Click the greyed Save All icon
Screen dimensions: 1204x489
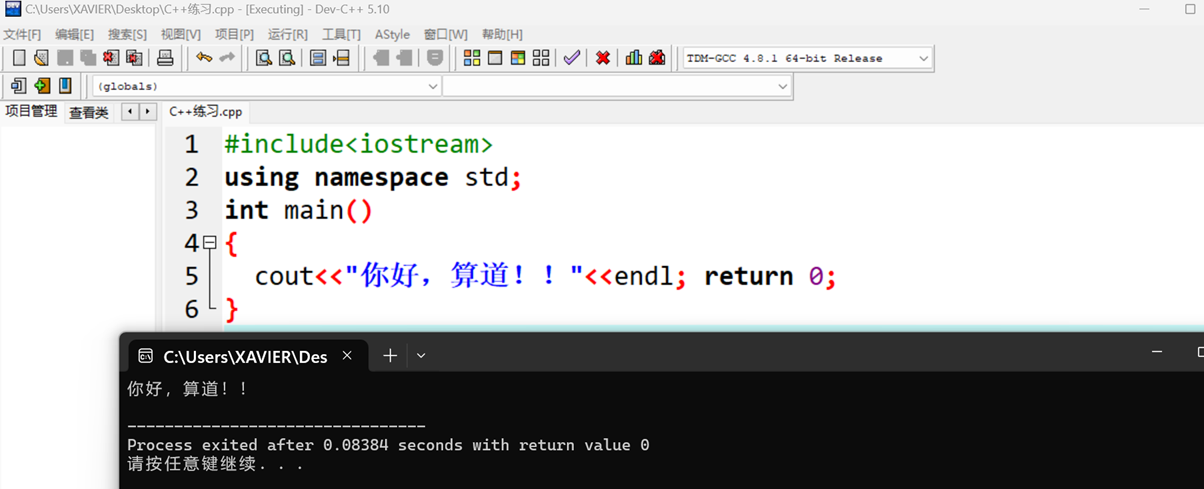point(88,58)
